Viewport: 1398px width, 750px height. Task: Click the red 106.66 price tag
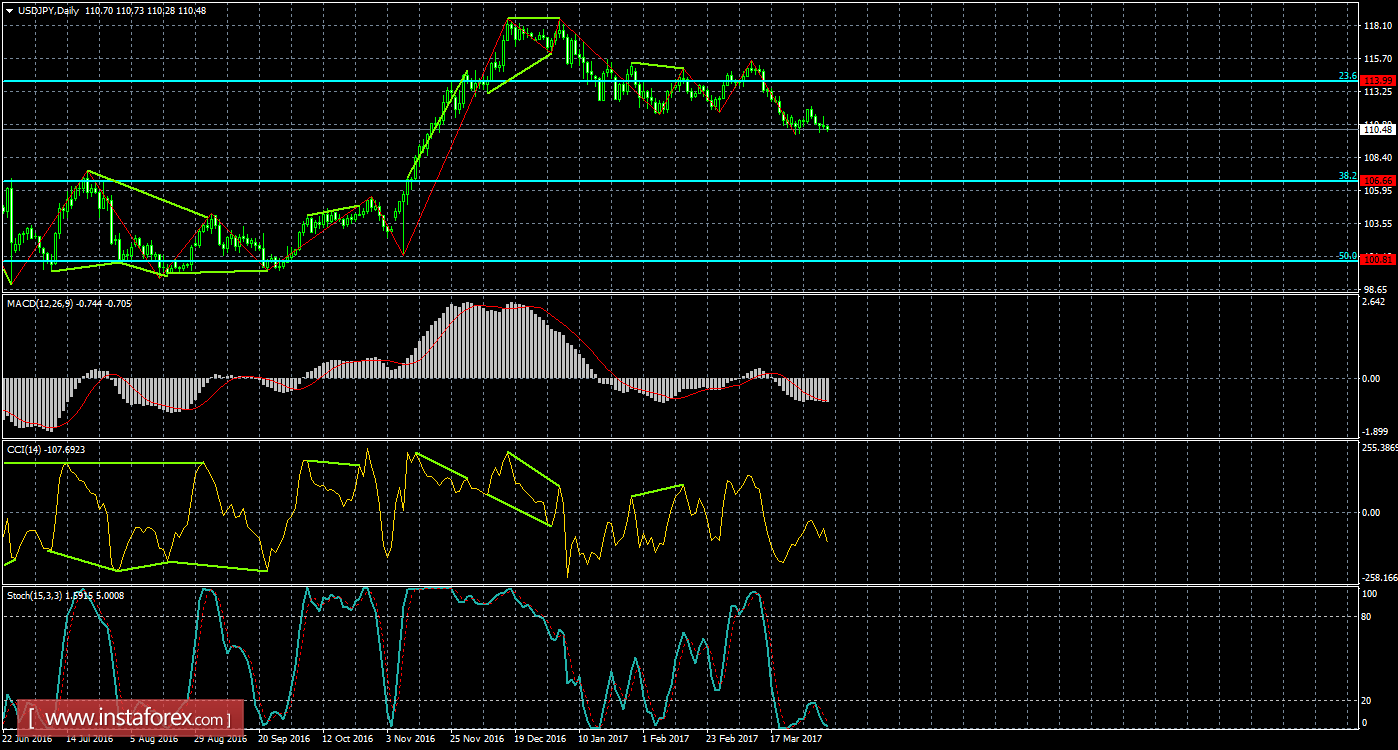click(x=1379, y=181)
